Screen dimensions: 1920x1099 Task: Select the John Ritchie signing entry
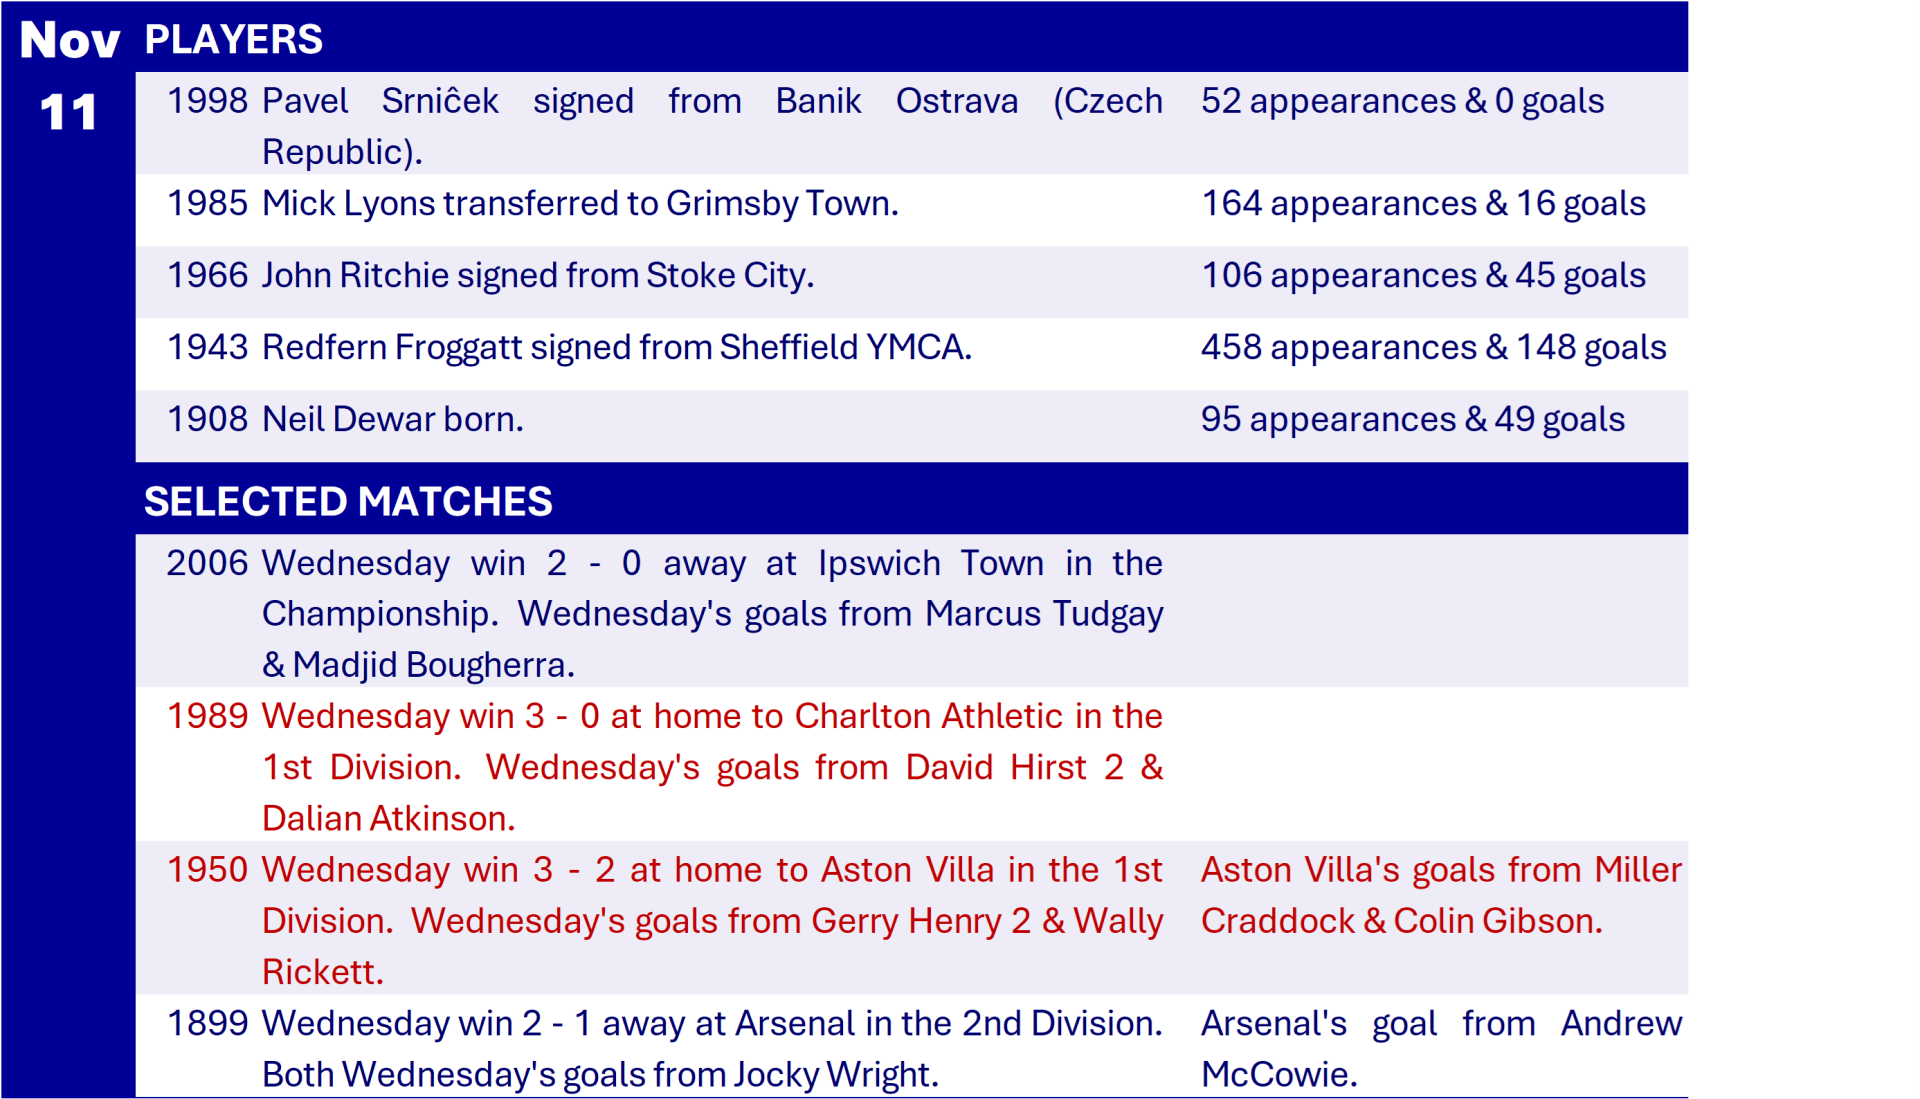click(x=538, y=276)
